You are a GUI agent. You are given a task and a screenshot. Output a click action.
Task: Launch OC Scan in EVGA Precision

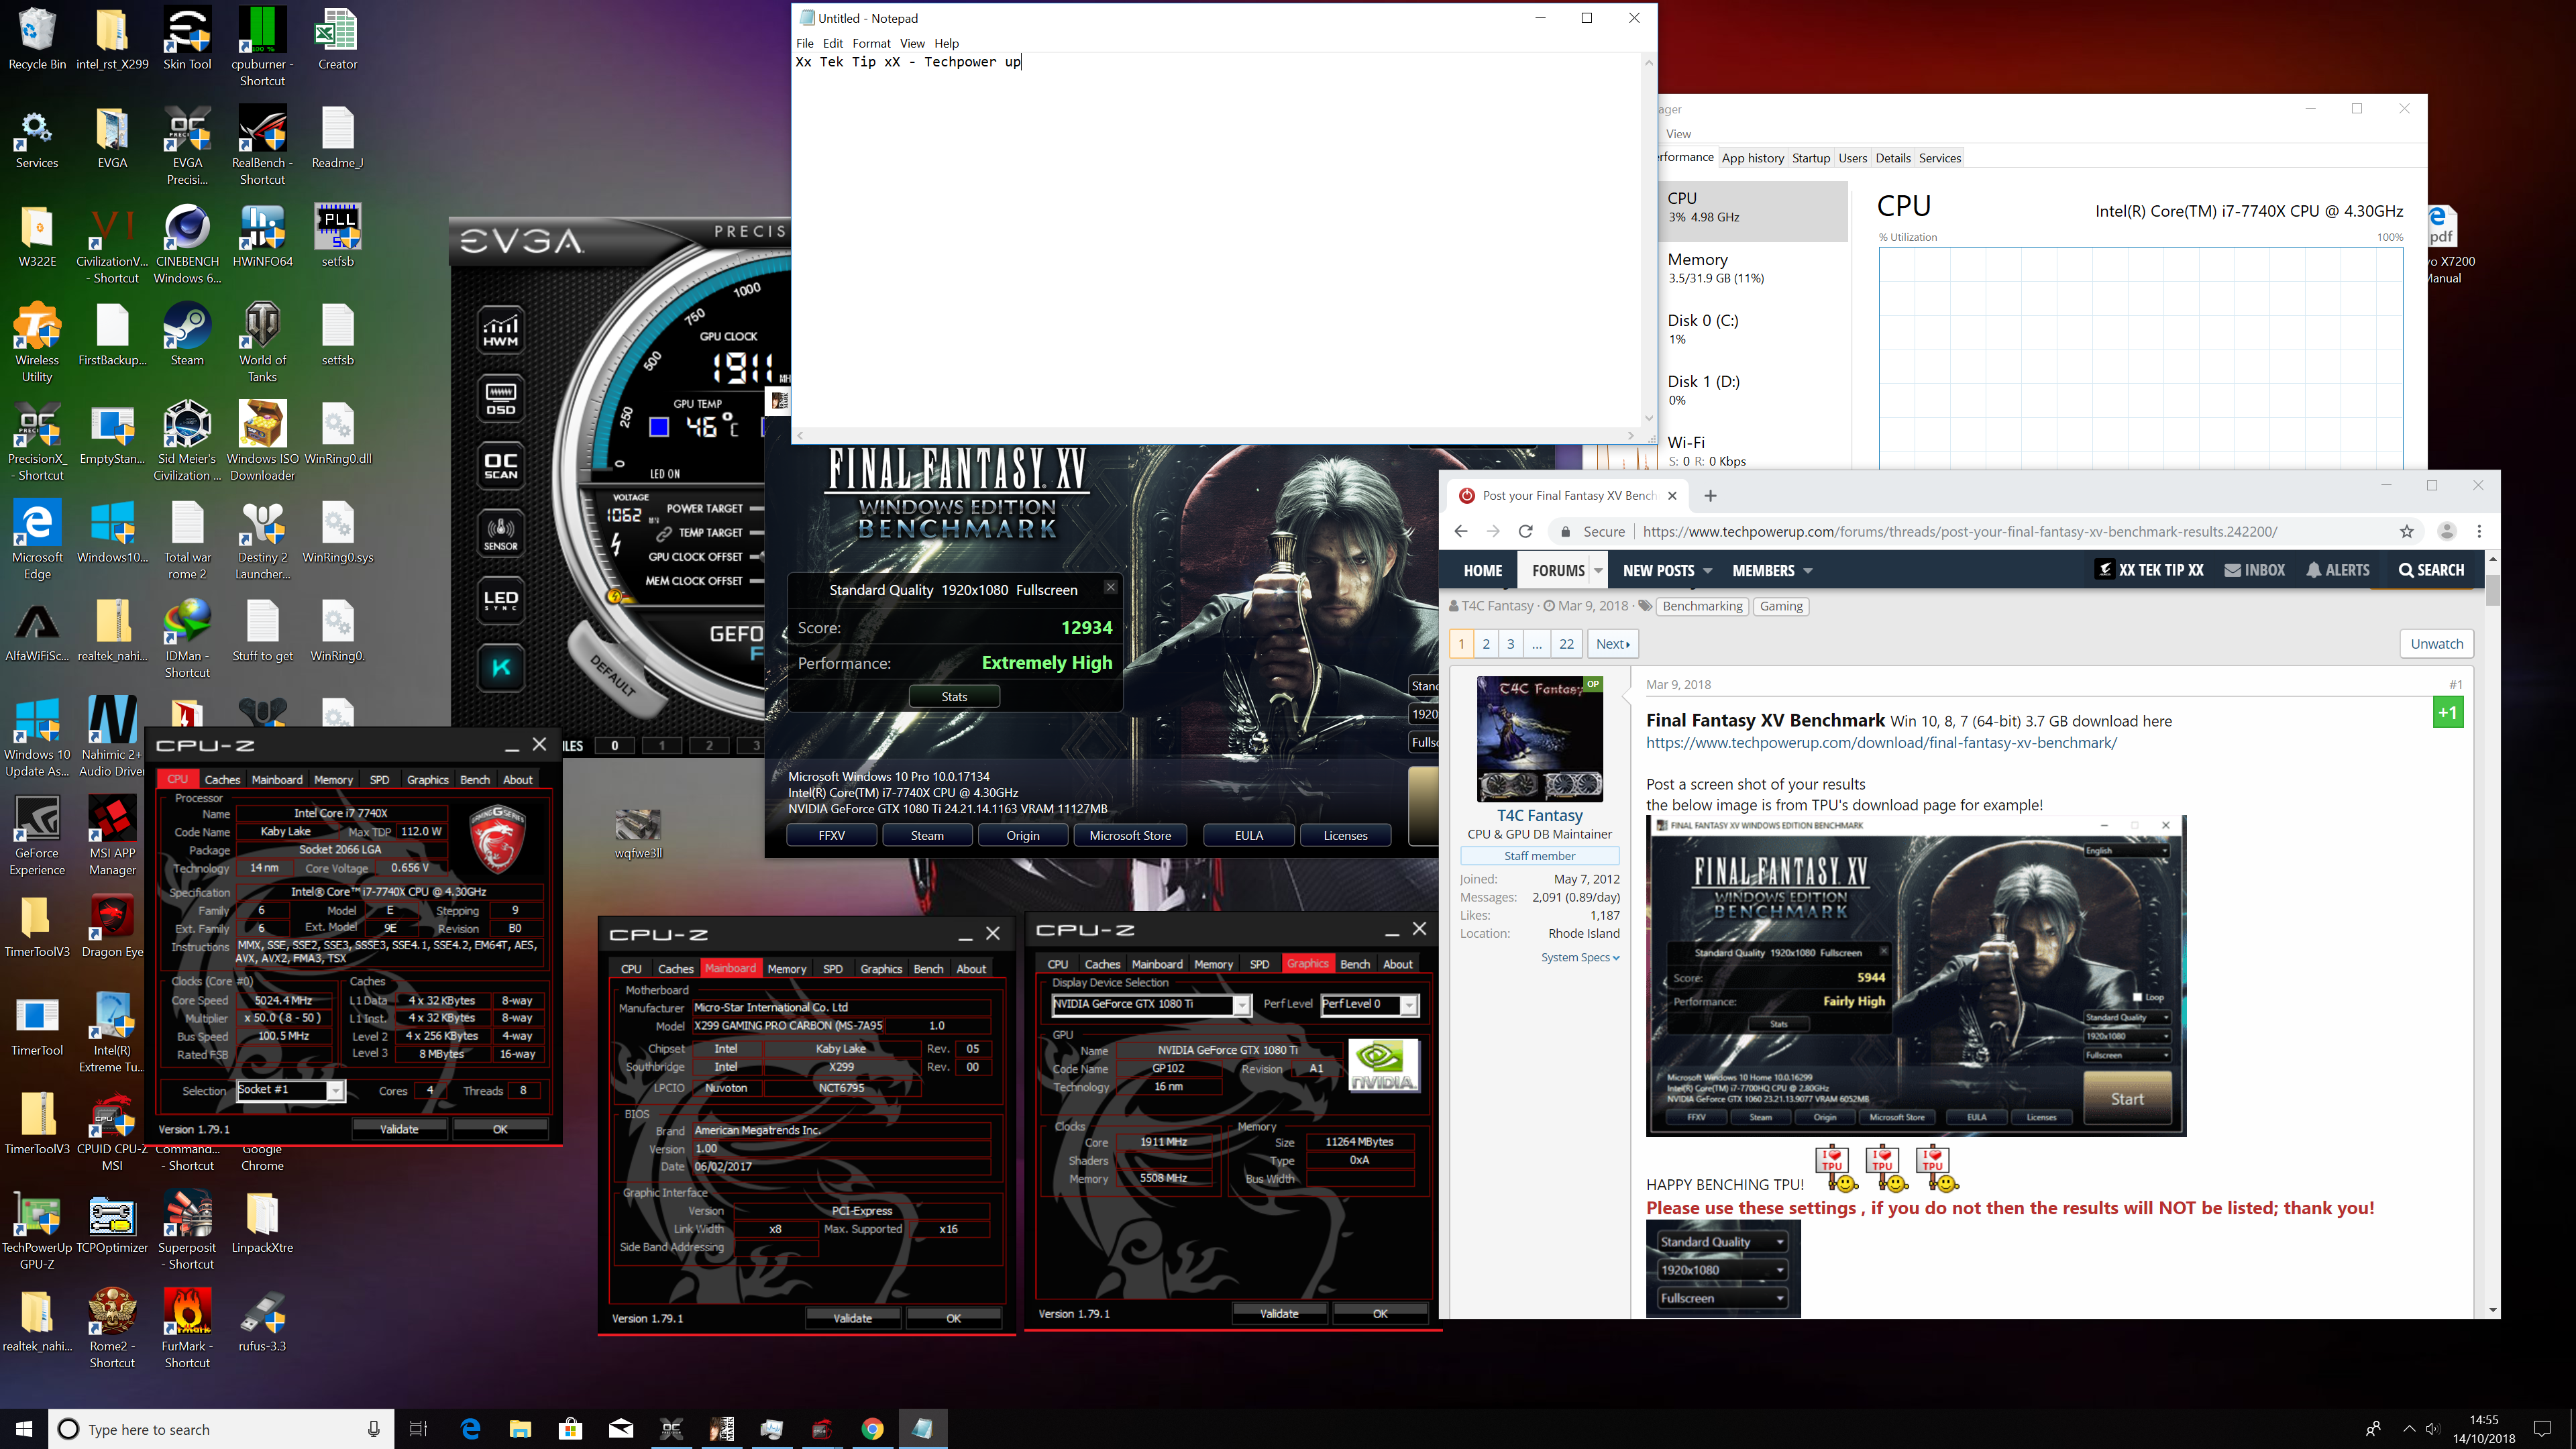(x=501, y=466)
